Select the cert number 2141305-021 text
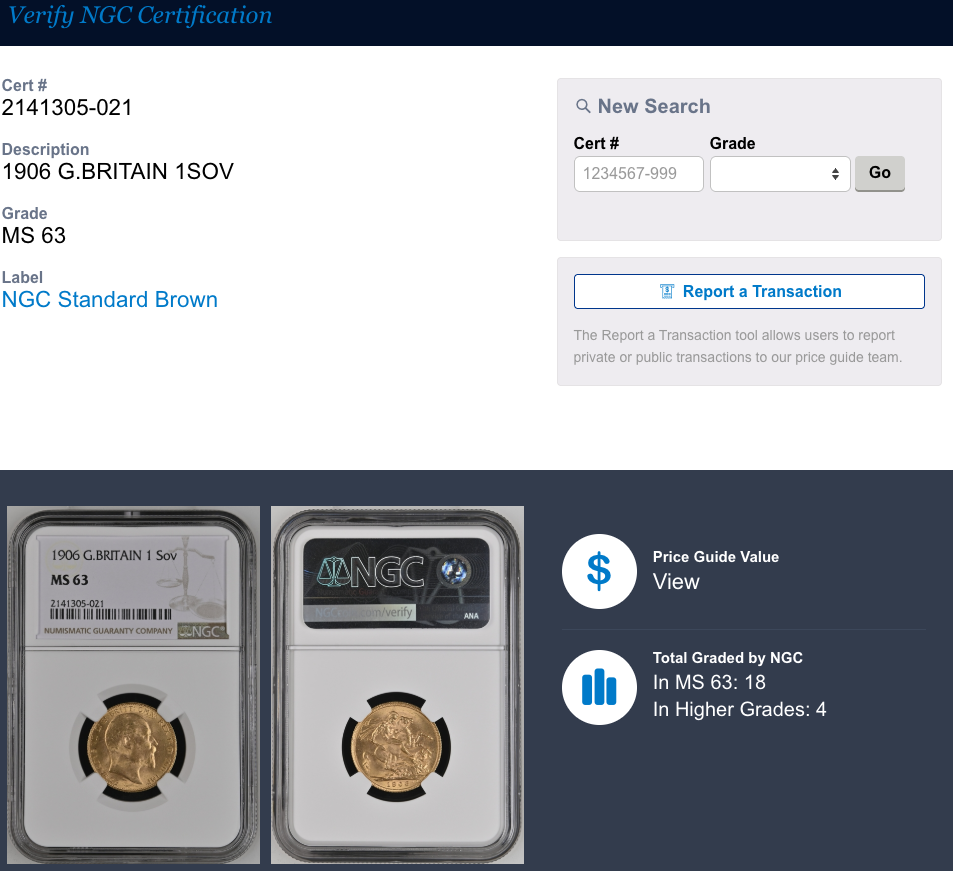This screenshot has height=871, width=953. [x=67, y=108]
